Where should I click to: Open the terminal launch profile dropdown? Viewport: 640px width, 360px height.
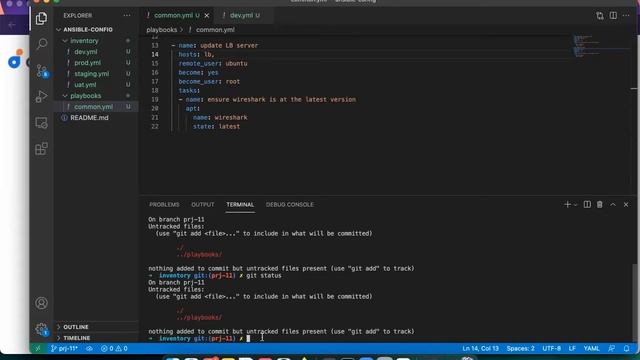pos(576,205)
